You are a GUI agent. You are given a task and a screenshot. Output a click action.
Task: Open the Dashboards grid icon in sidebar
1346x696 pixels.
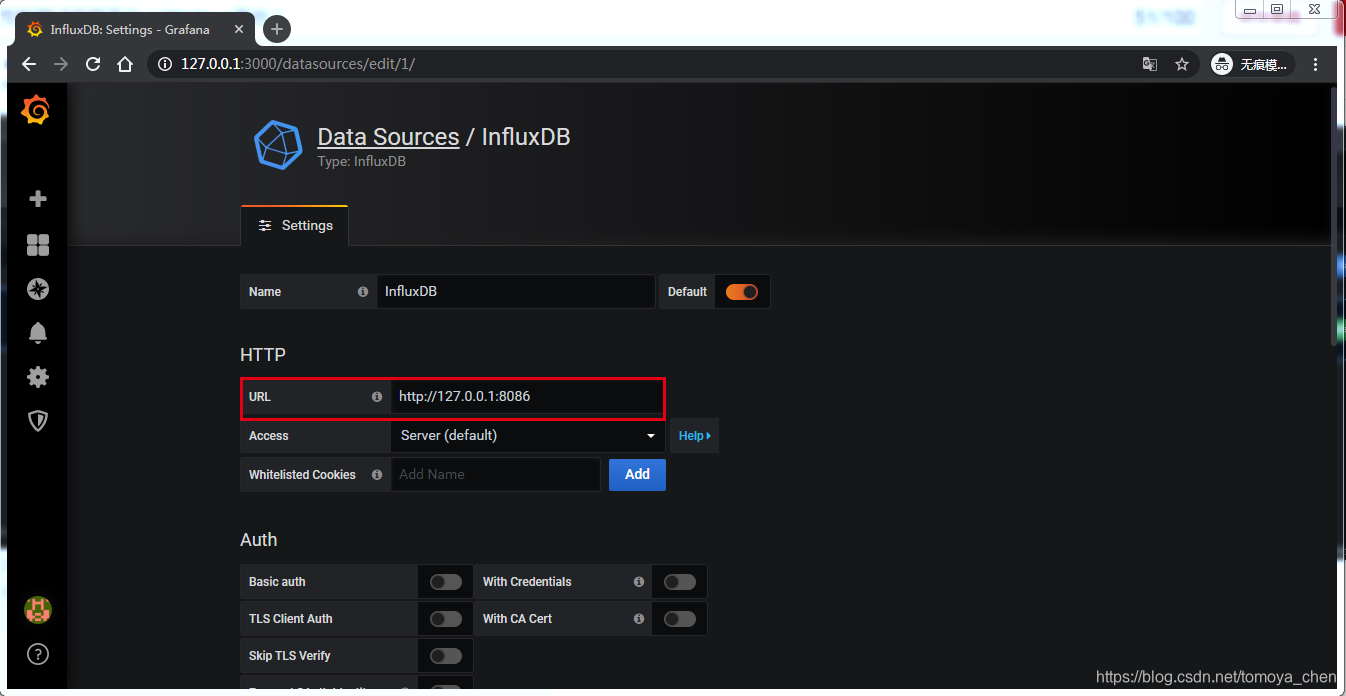pos(38,245)
